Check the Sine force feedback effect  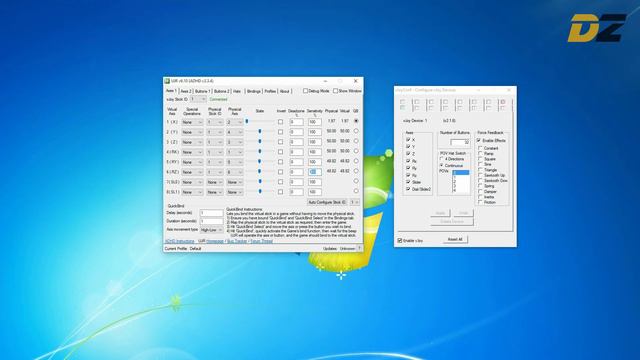[480, 164]
